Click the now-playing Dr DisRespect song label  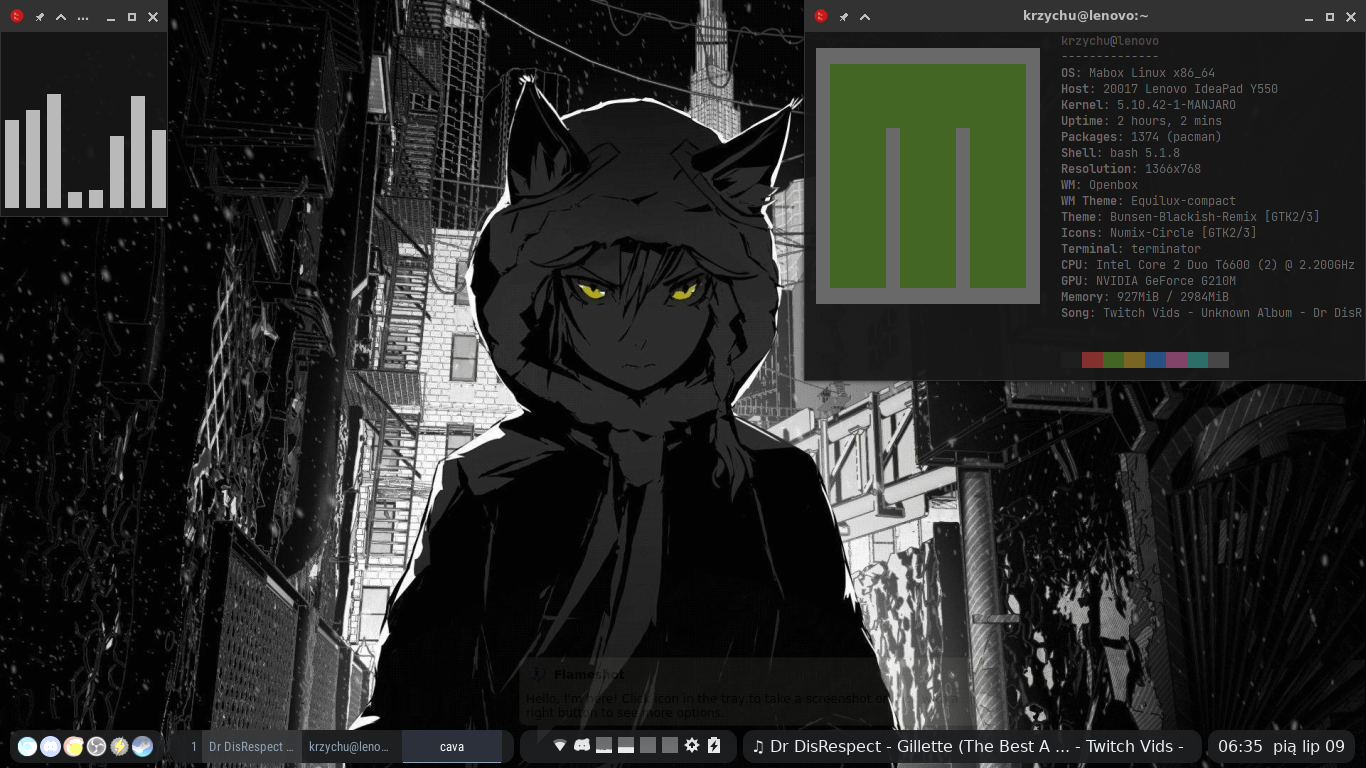[968, 746]
